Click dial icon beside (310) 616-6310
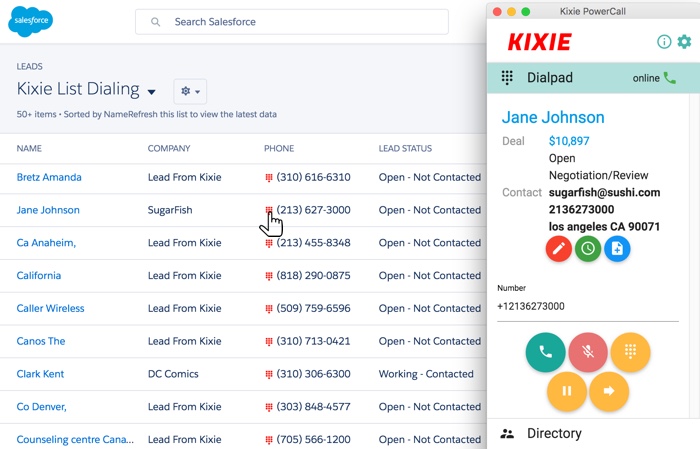 coord(269,178)
